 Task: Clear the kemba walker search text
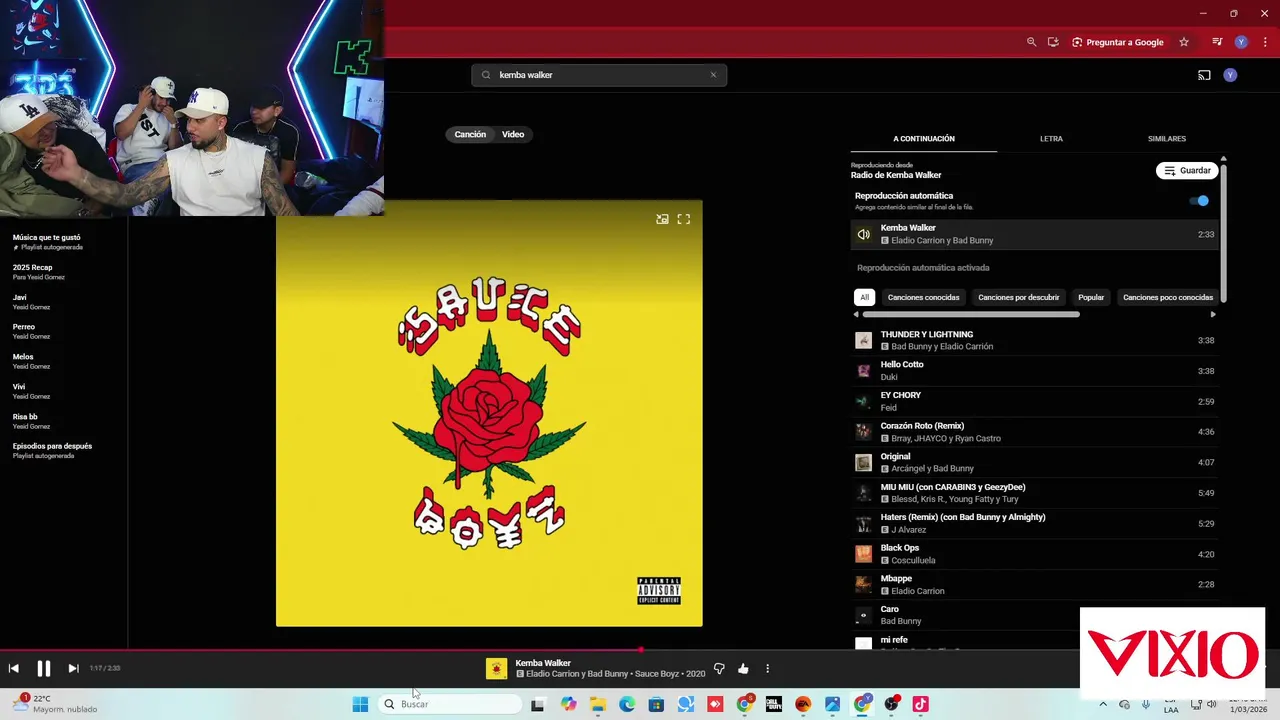(713, 75)
